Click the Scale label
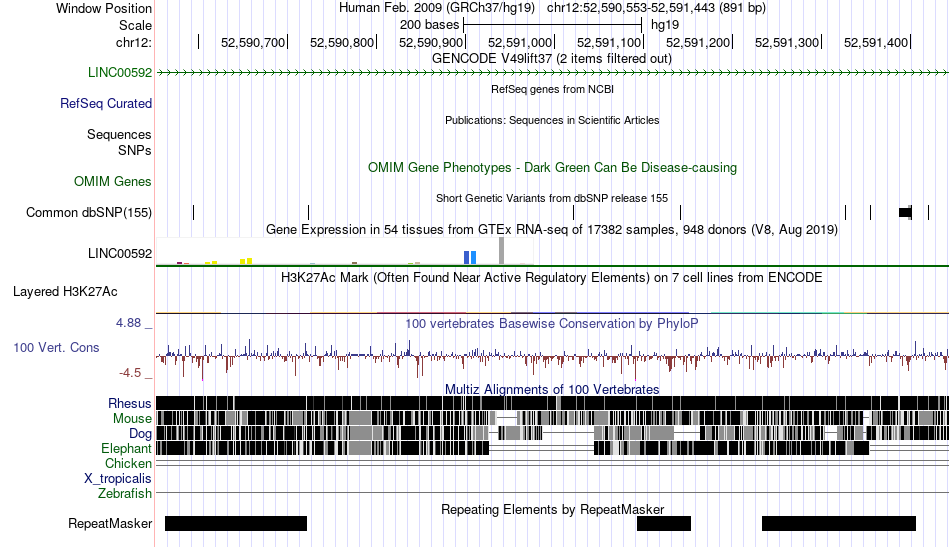This screenshot has width=950, height=547. coord(135,25)
